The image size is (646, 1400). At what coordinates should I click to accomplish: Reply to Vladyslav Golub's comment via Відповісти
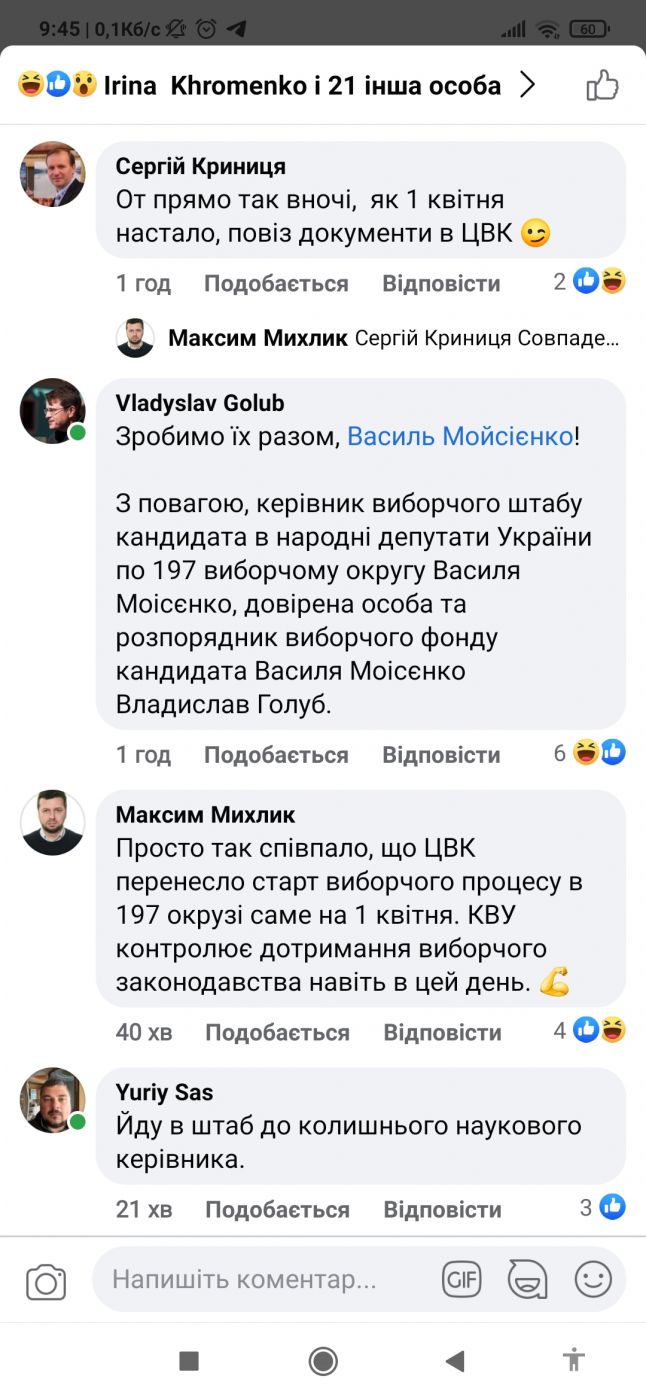441,755
